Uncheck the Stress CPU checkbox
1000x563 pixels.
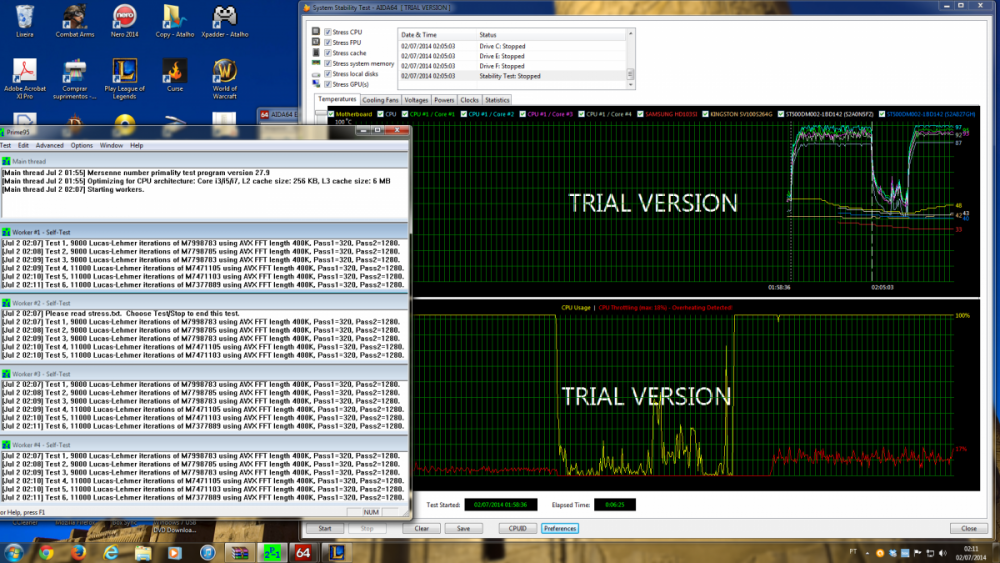click(328, 32)
